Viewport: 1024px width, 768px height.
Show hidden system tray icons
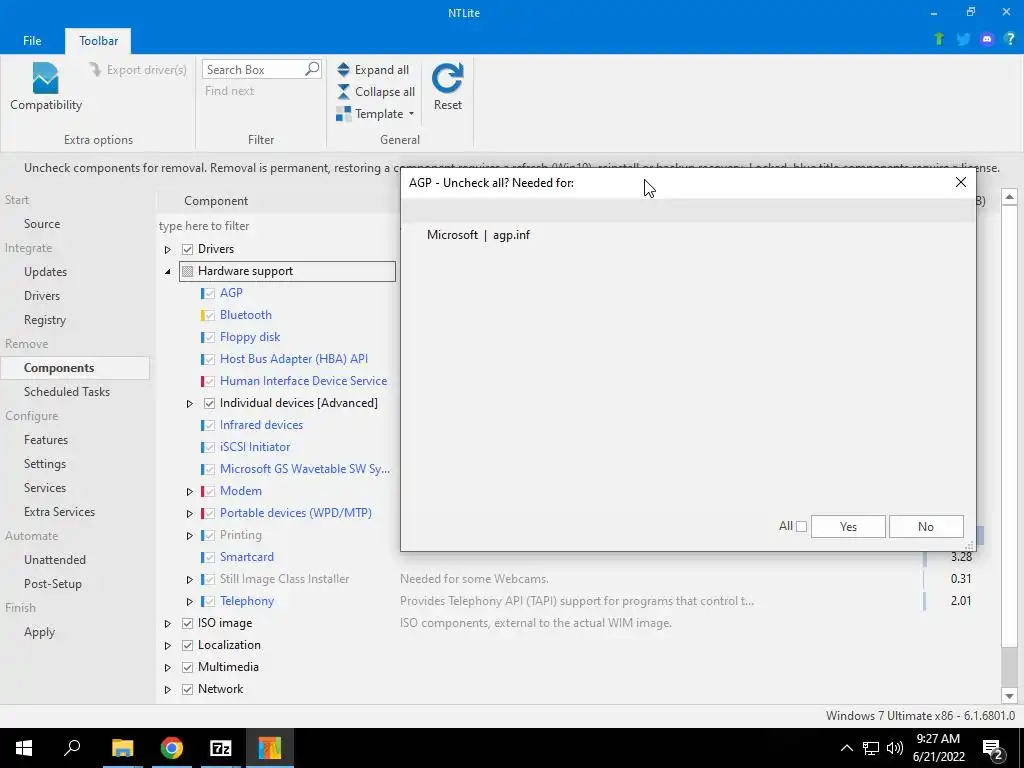(x=846, y=748)
